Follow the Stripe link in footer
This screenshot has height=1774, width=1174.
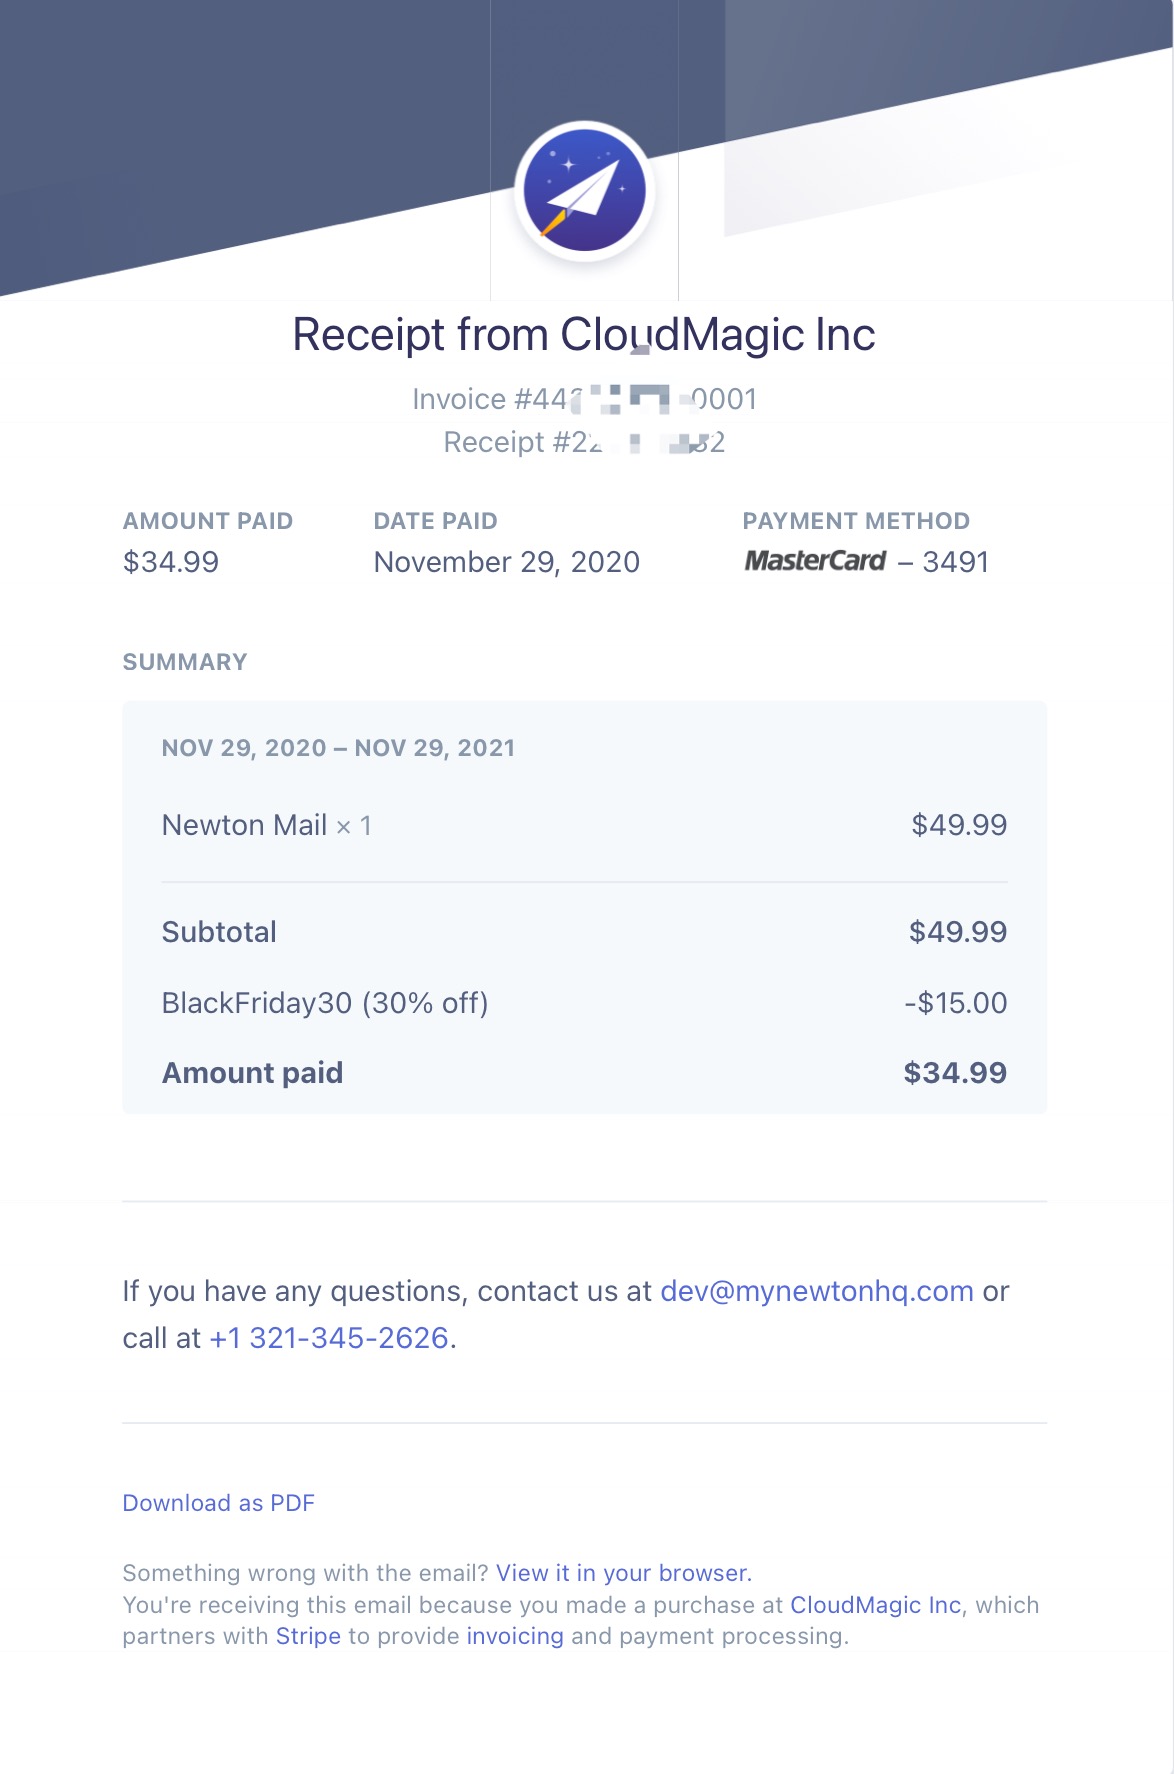[x=308, y=1636]
